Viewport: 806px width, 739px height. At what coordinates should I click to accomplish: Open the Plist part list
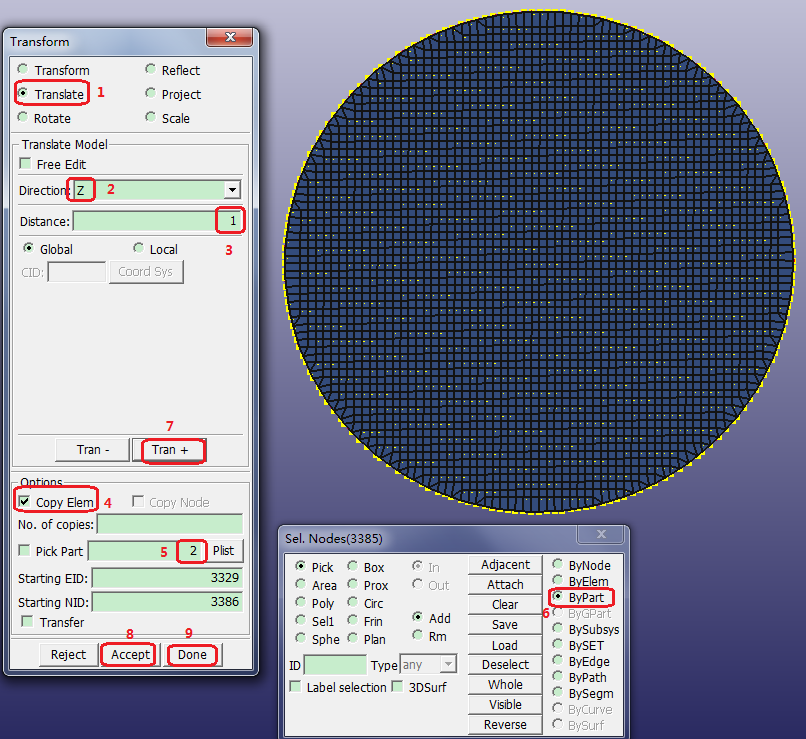226,551
